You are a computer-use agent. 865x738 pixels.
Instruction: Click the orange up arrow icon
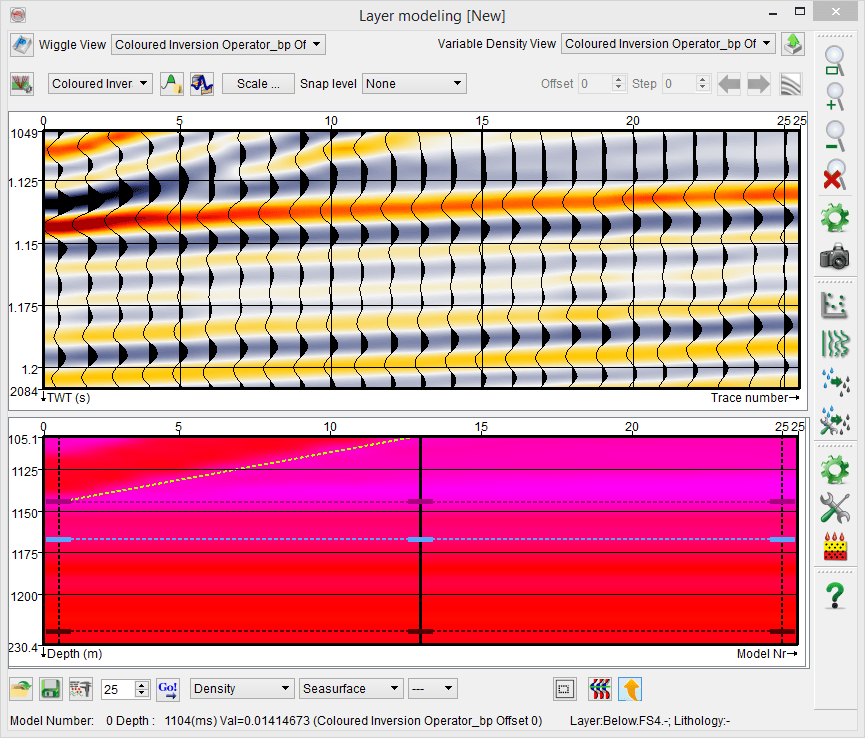pos(629,689)
